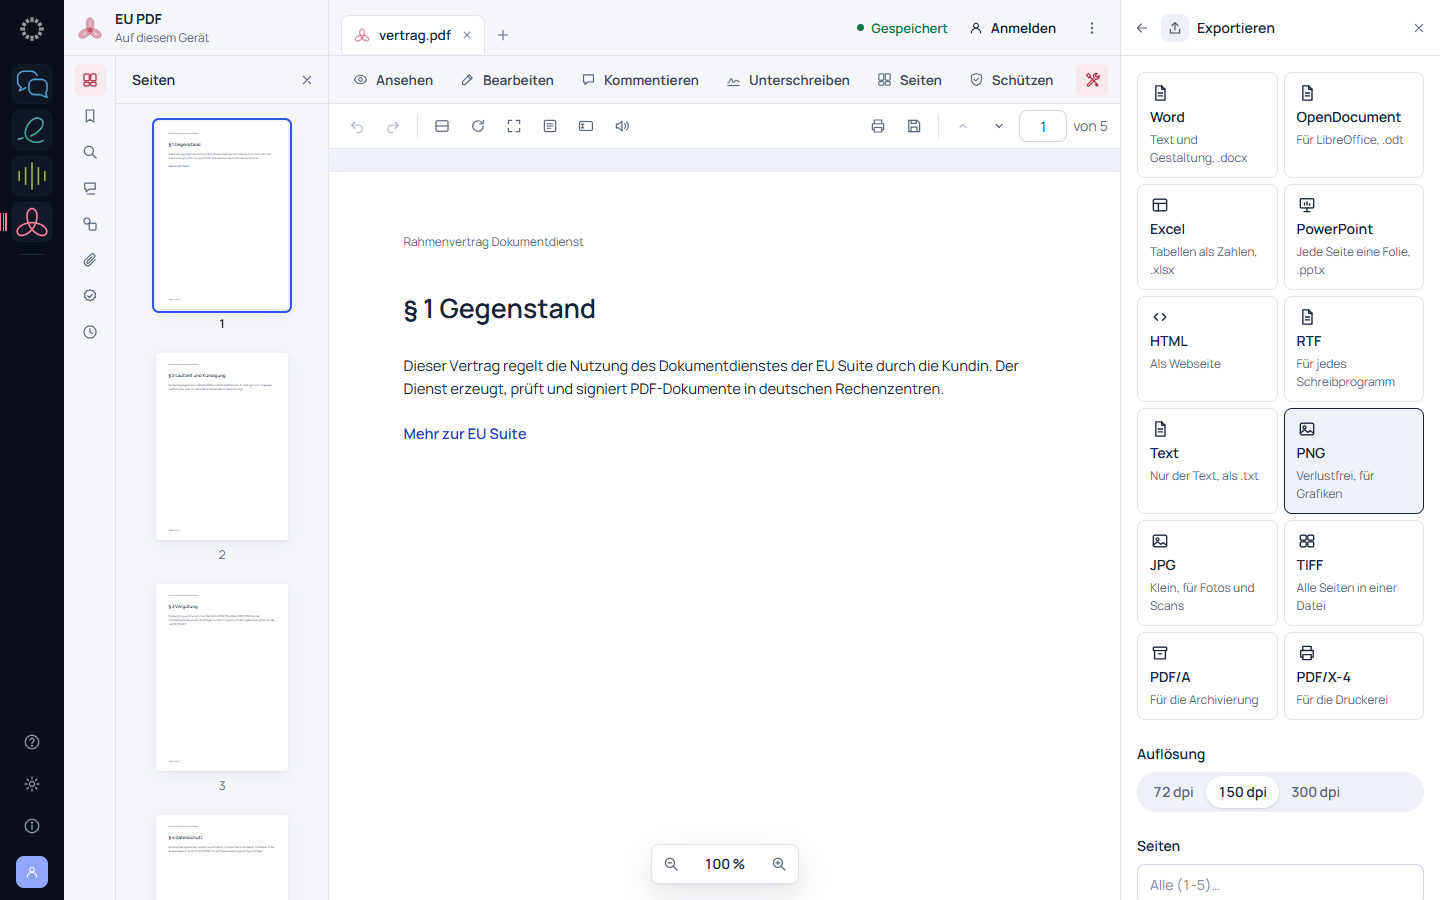This screenshot has height=900, width=1440.
Task: Open the Ansehen tab
Action: pyautogui.click(x=393, y=80)
